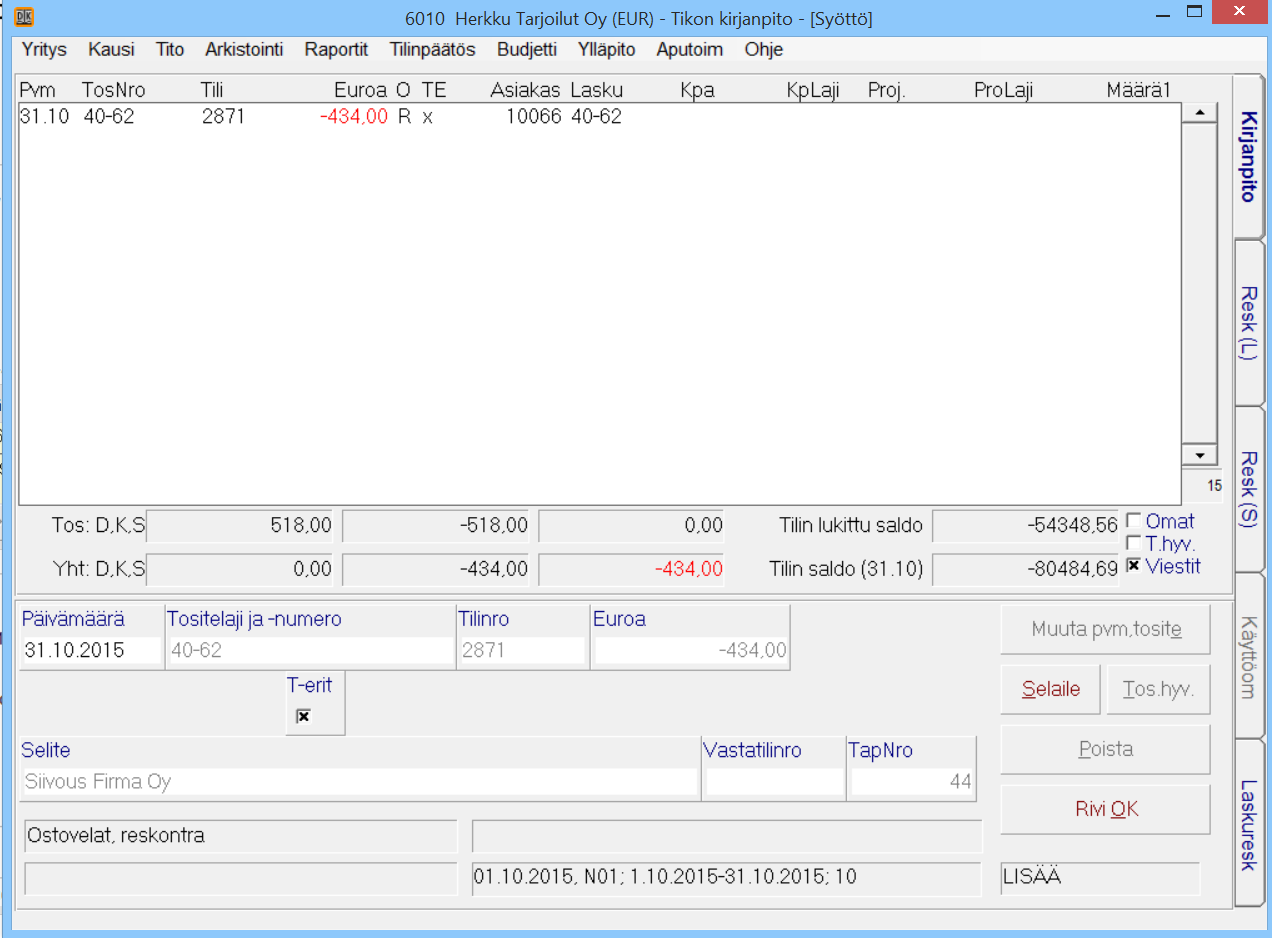1272x938 pixels.
Task: Open the Aputoim menu
Action: [689, 49]
